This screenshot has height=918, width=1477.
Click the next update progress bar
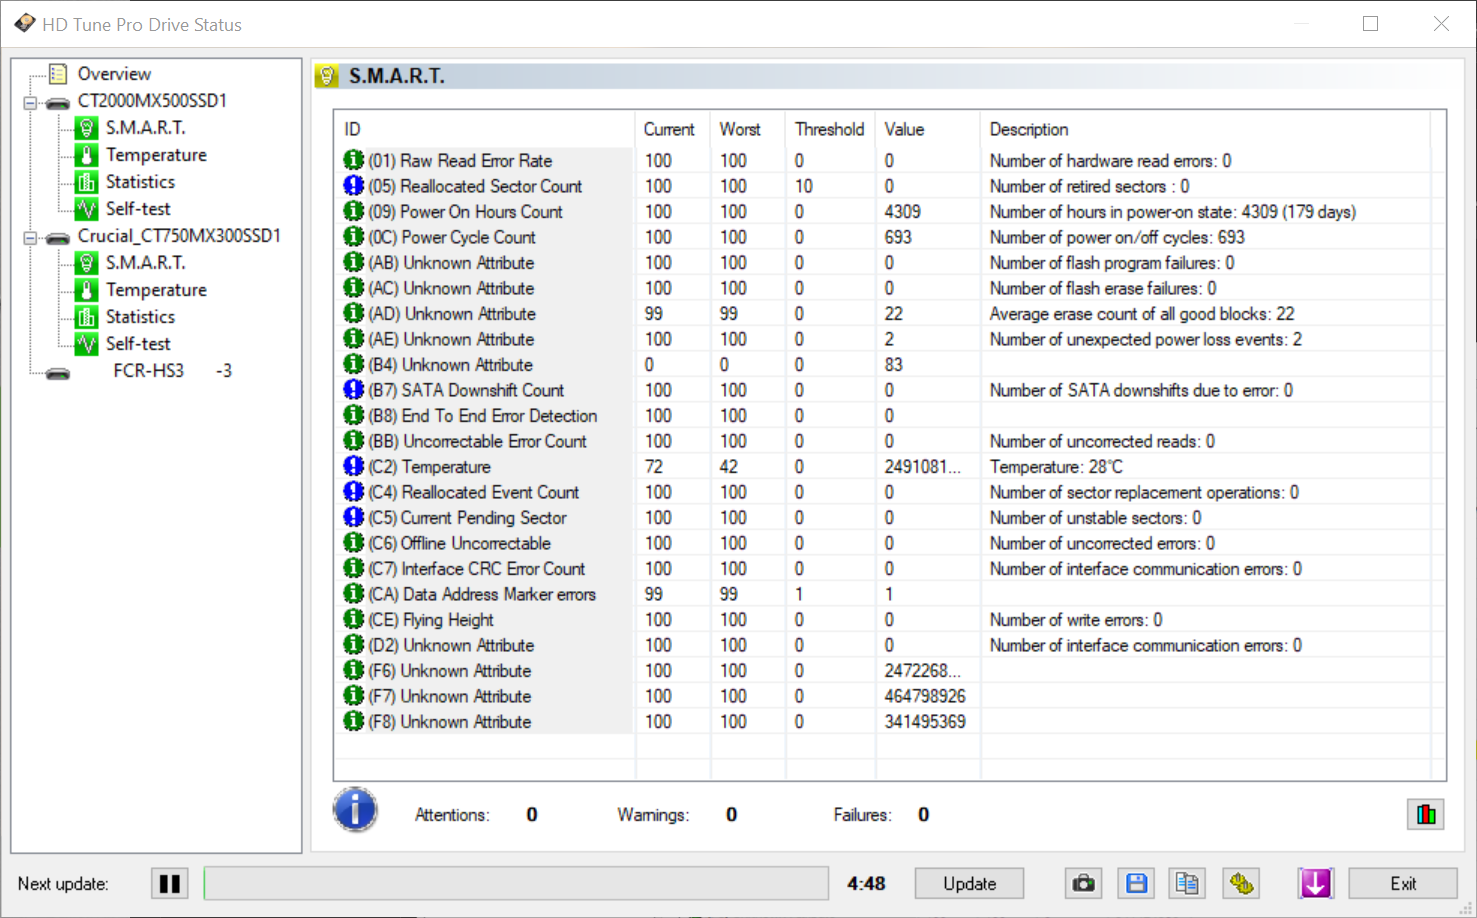pyautogui.click(x=516, y=884)
